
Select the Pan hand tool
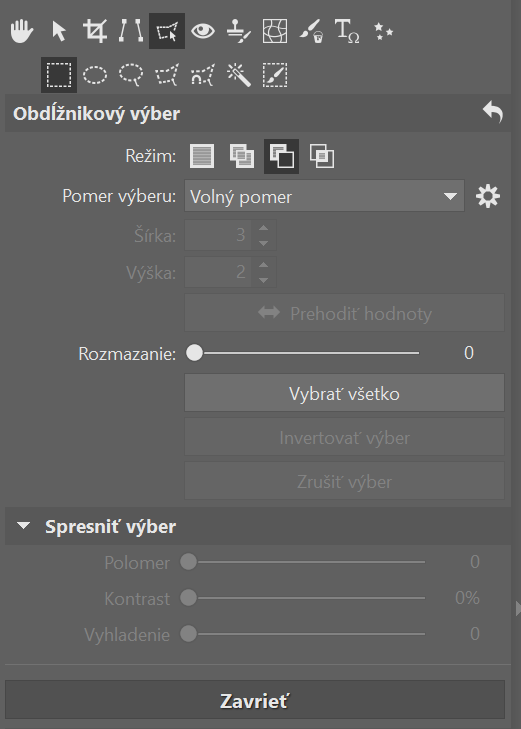tap(22, 32)
